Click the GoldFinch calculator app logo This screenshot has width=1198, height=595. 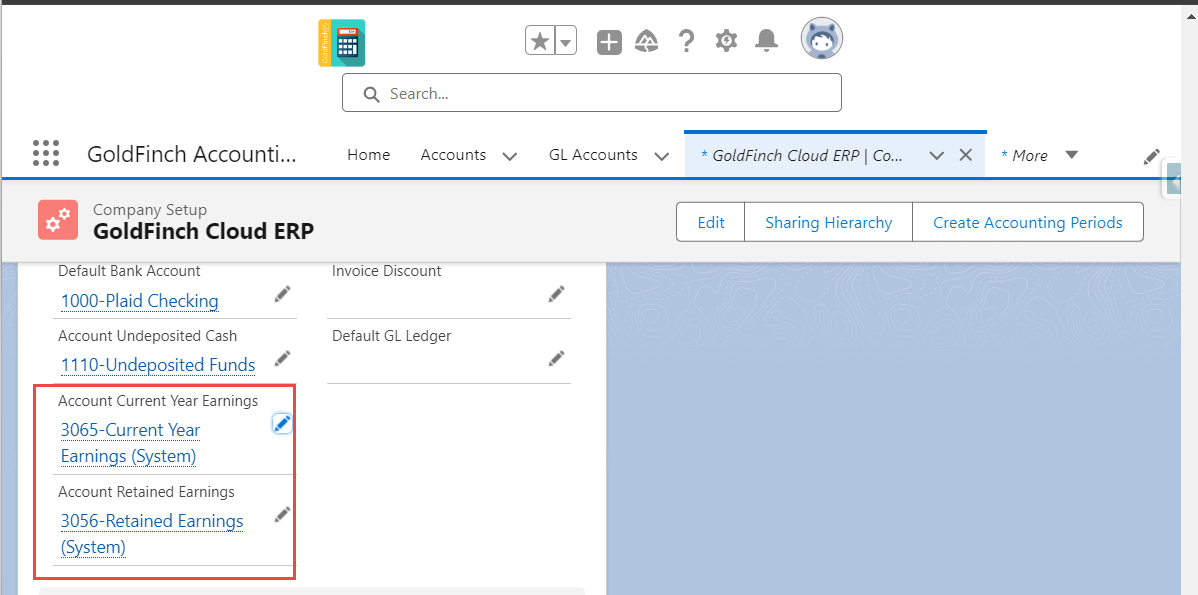(342, 43)
